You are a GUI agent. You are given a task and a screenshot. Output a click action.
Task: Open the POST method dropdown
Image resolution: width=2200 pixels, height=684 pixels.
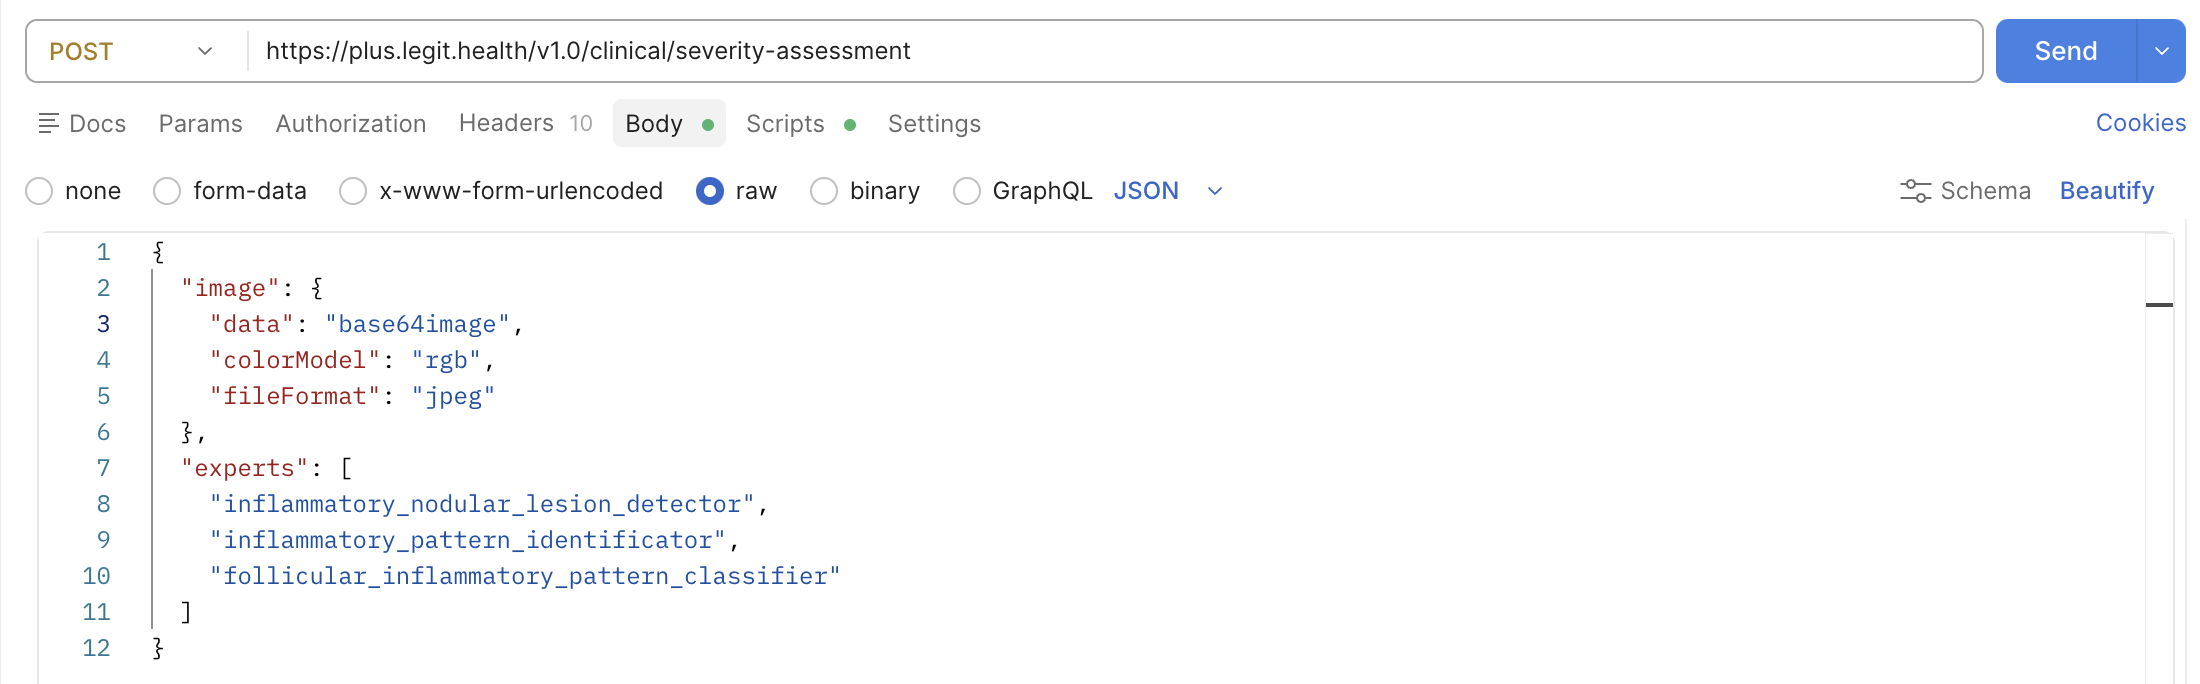[x=132, y=51]
